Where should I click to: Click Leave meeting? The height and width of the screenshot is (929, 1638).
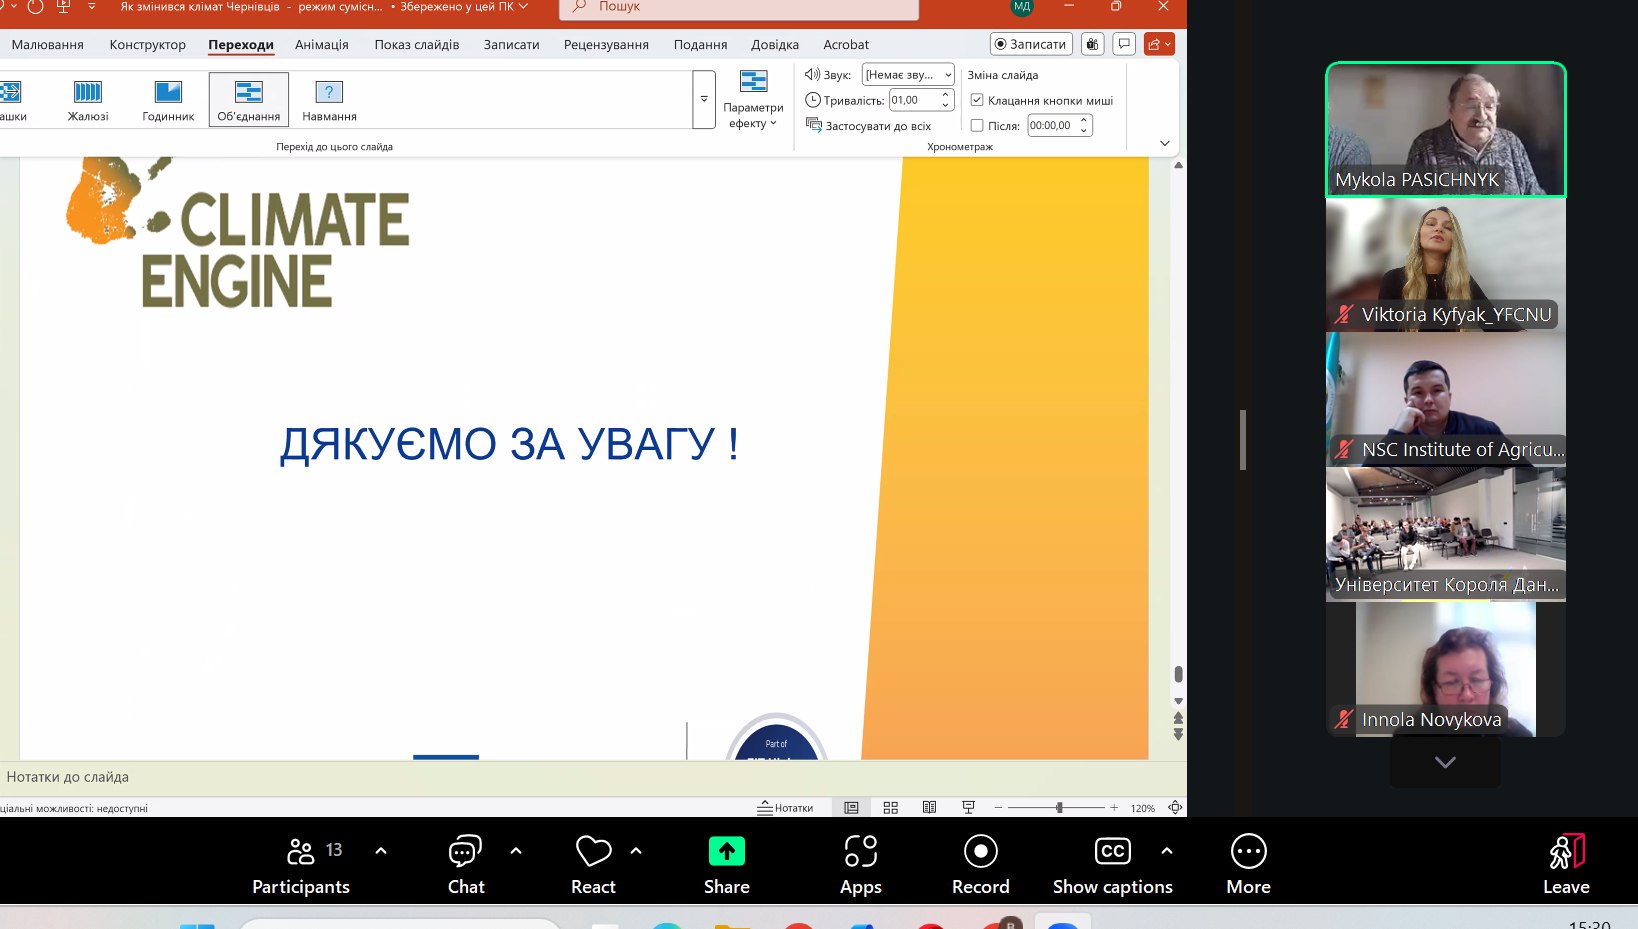click(x=1567, y=865)
